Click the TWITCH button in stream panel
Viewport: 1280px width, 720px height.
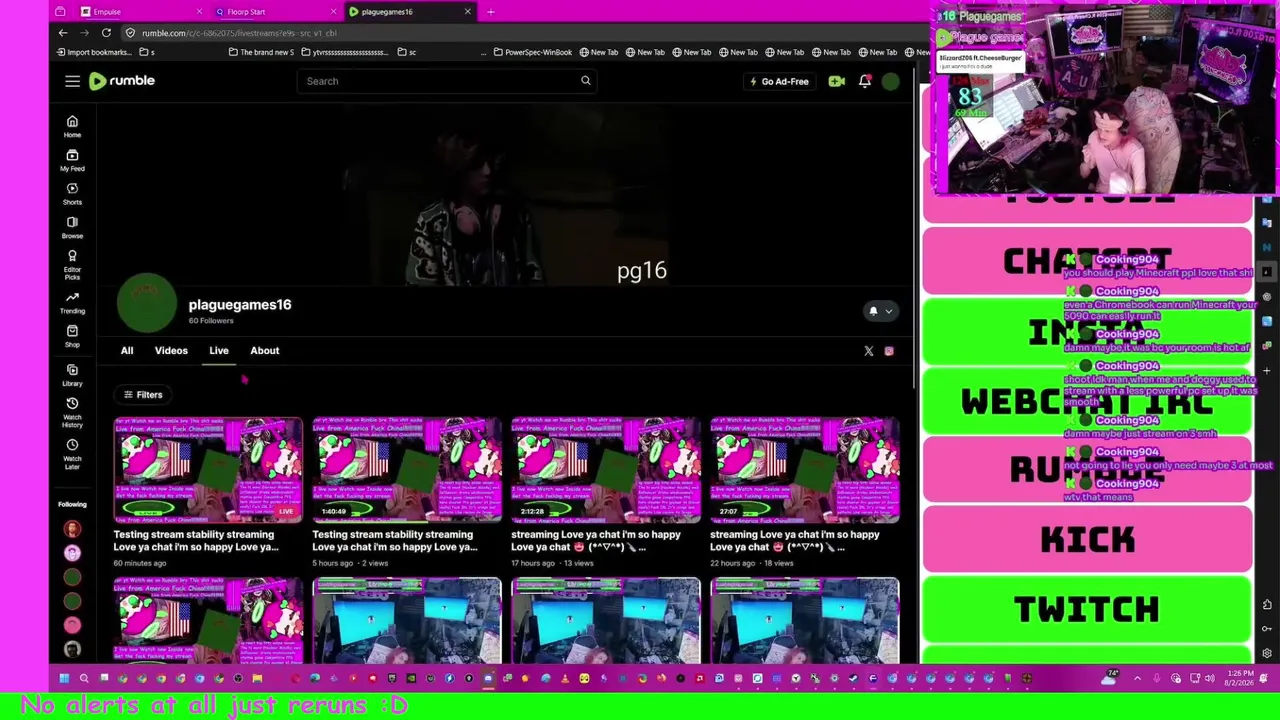coord(1087,609)
